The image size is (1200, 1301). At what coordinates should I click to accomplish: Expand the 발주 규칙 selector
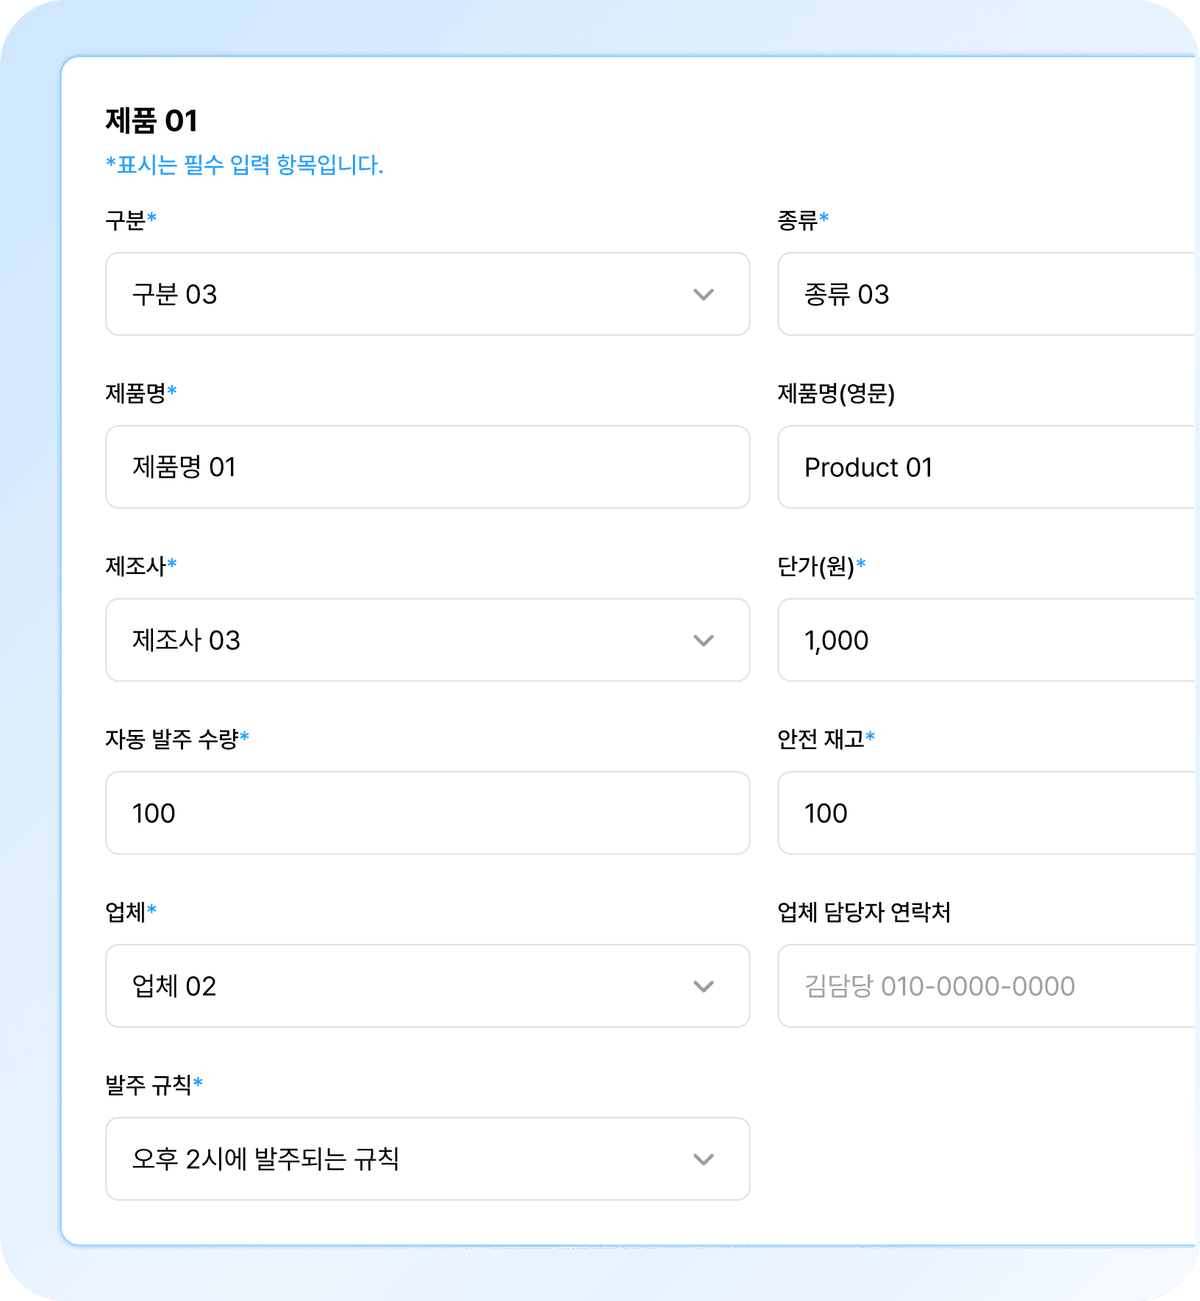coord(428,1159)
